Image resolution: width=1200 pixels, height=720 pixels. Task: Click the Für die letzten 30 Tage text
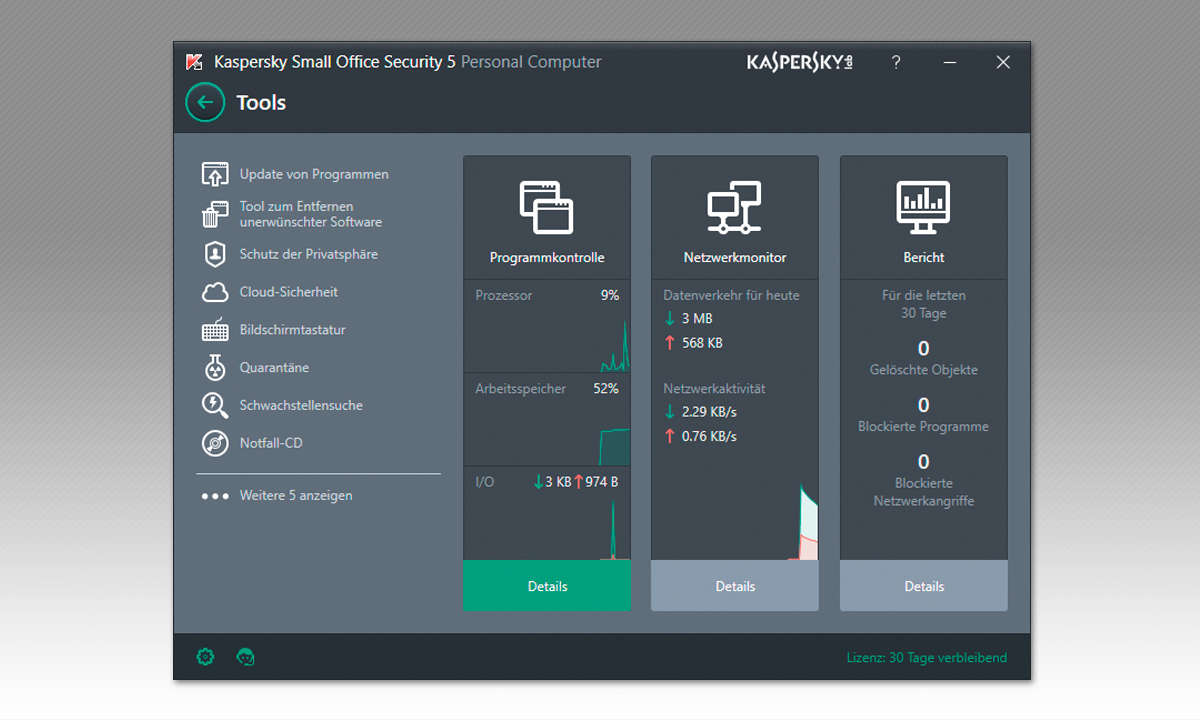click(x=924, y=304)
